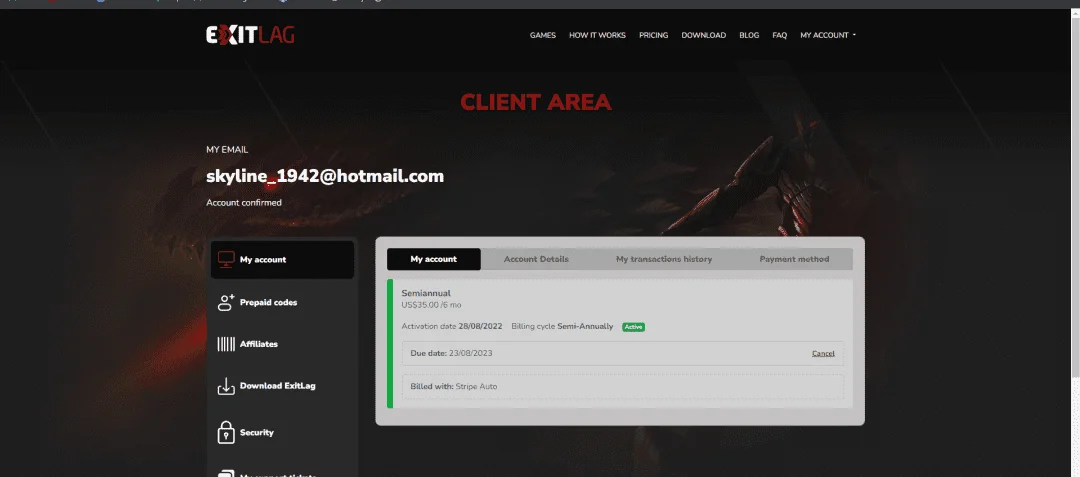Image resolution: width=1080 pixels, height=477 pixels.
Task: Click the Security padlock icon
Action: pos(226,432)
